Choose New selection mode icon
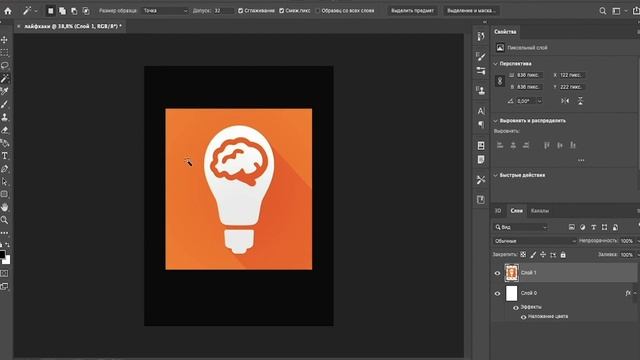 pos(51,11)
